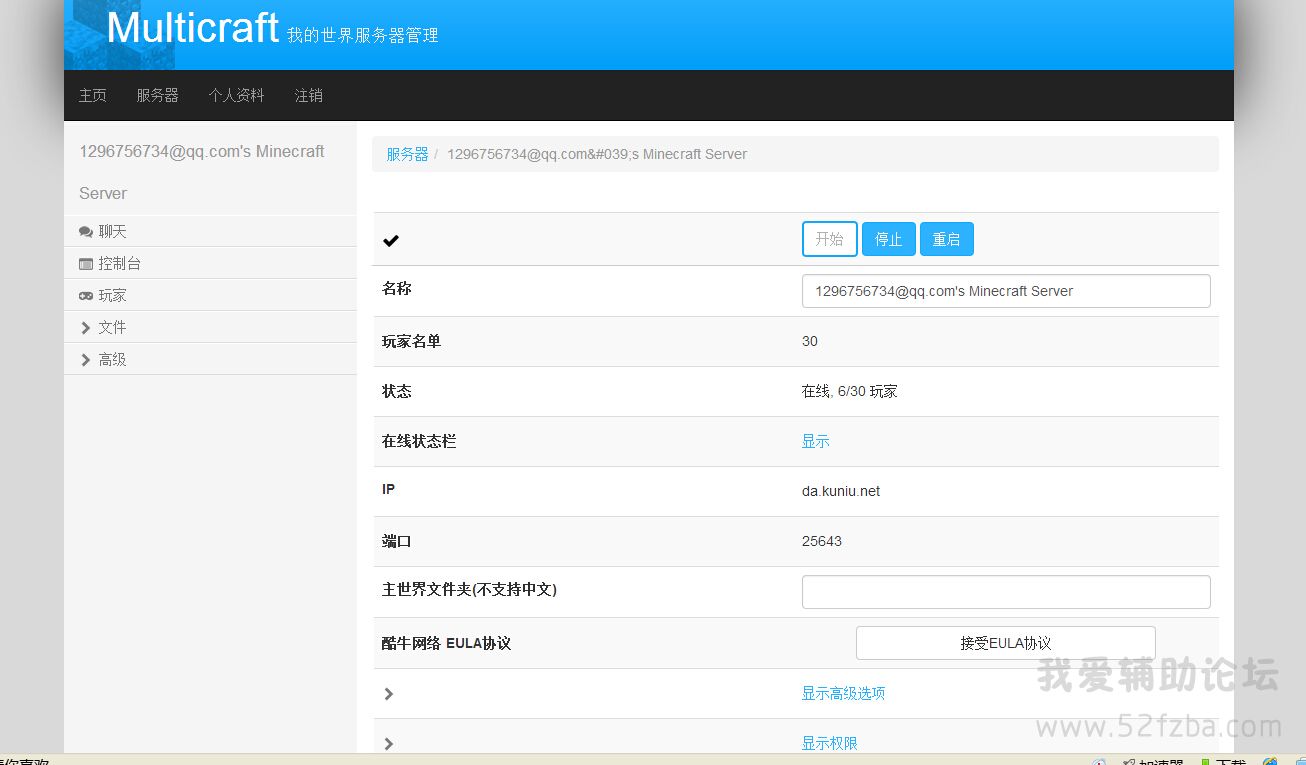Click the server title in the sidebar
Viewport: 1306px width, 765px height.
tap(202, 172)
